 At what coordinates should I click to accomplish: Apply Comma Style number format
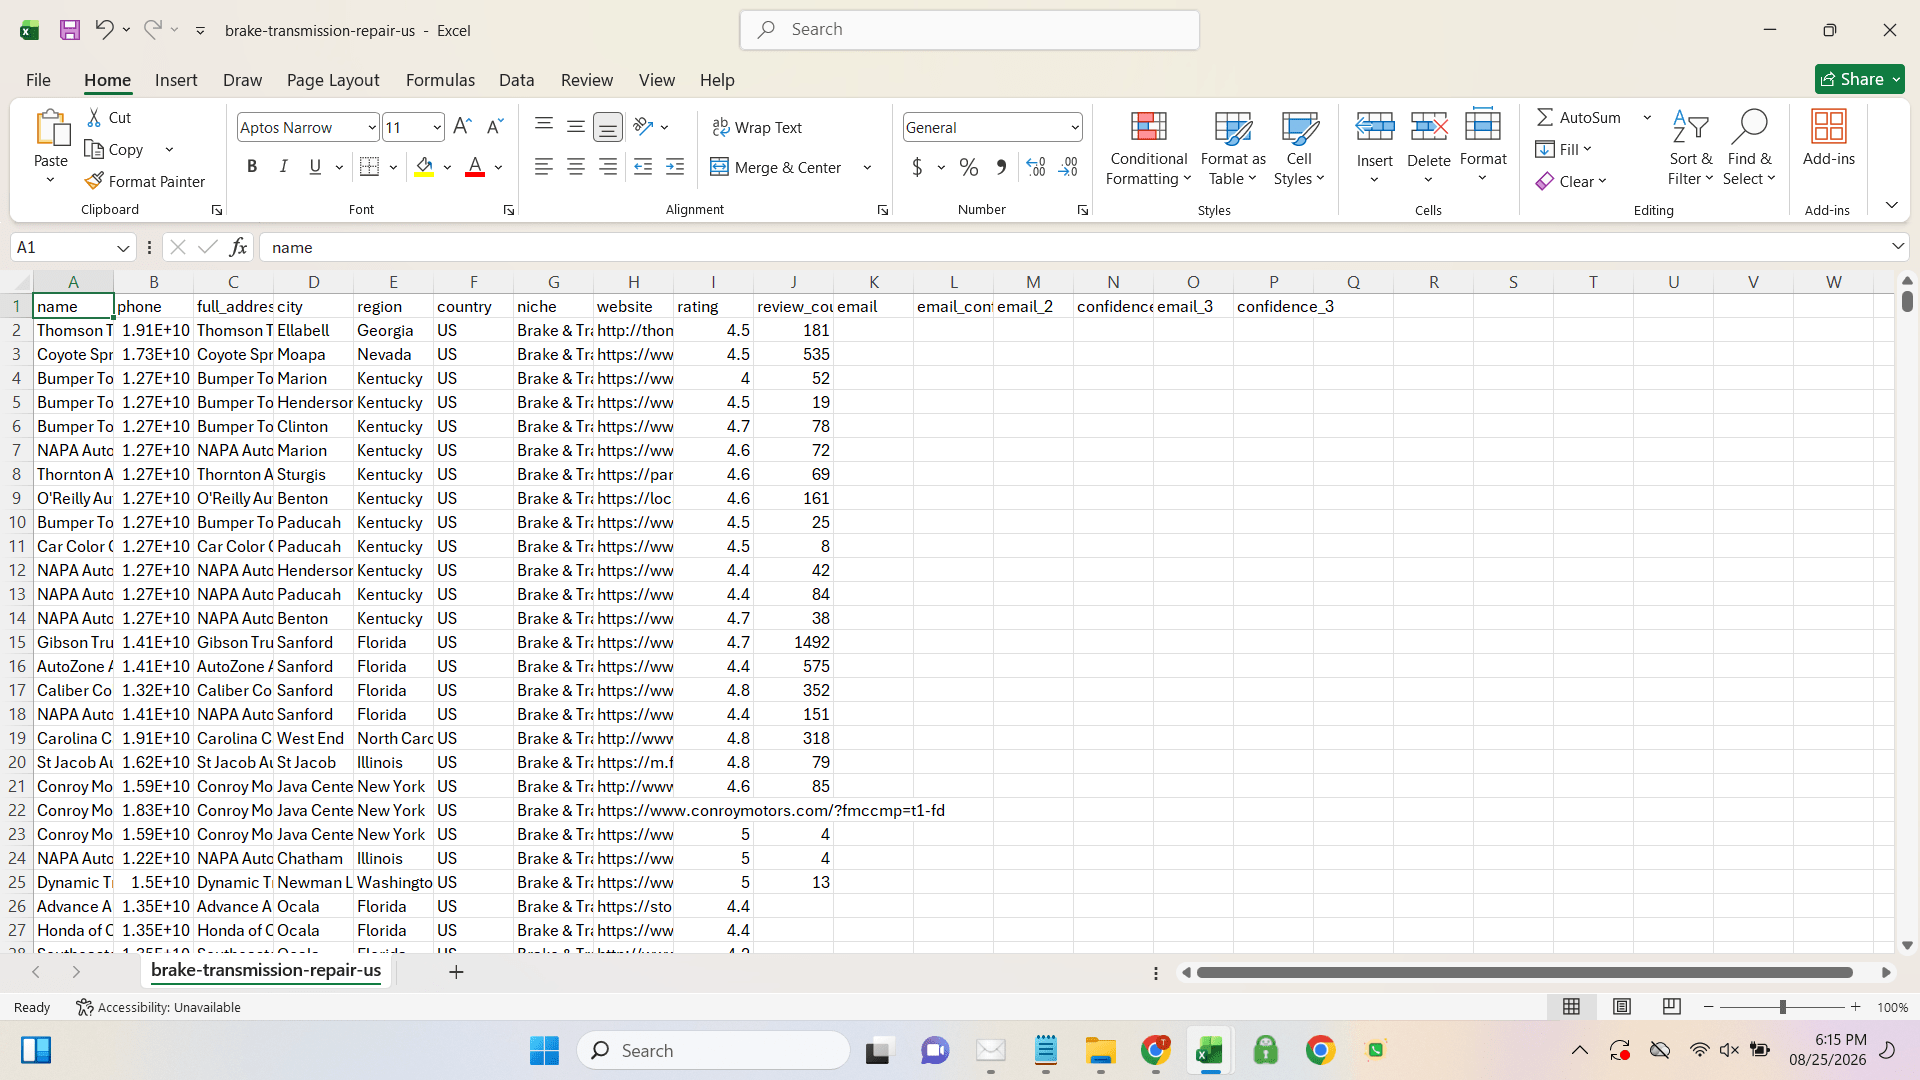pos(1001,167)
